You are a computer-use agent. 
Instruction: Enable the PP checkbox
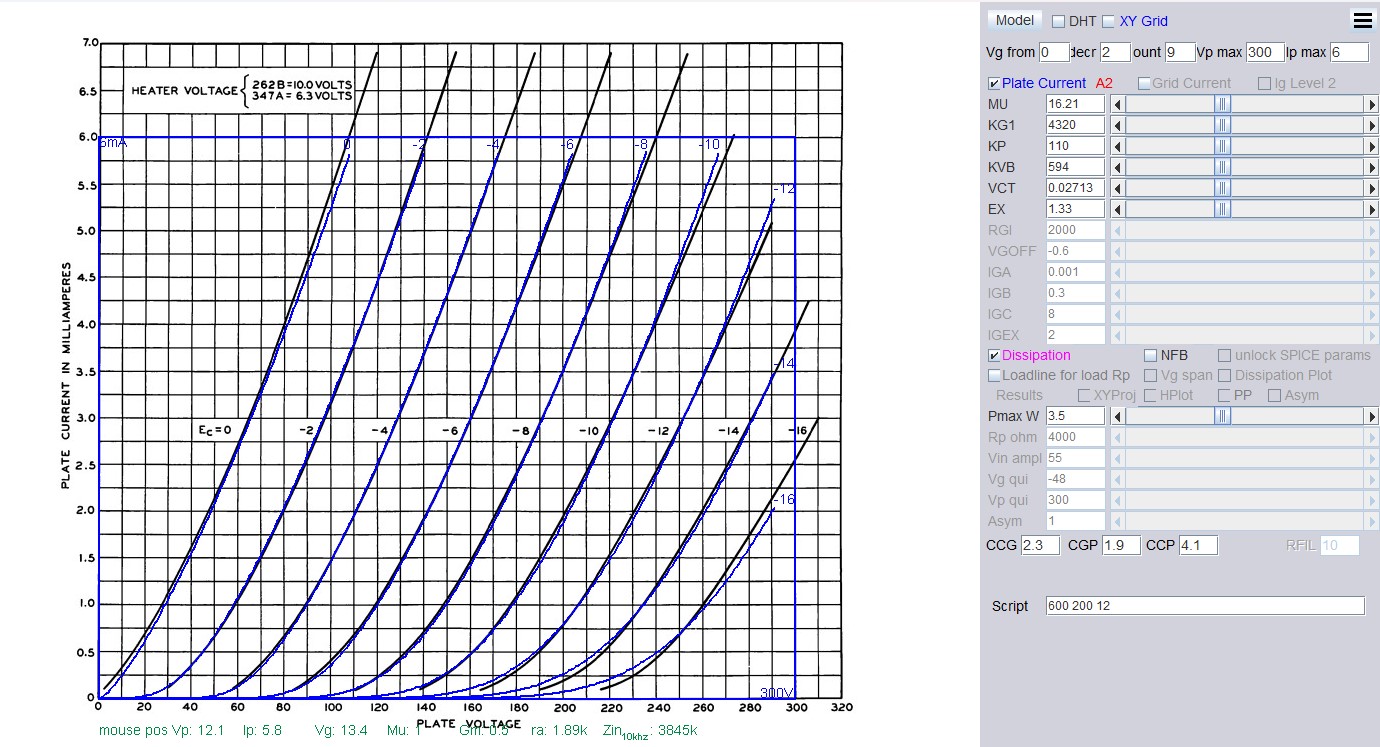tap(1224, 395)
